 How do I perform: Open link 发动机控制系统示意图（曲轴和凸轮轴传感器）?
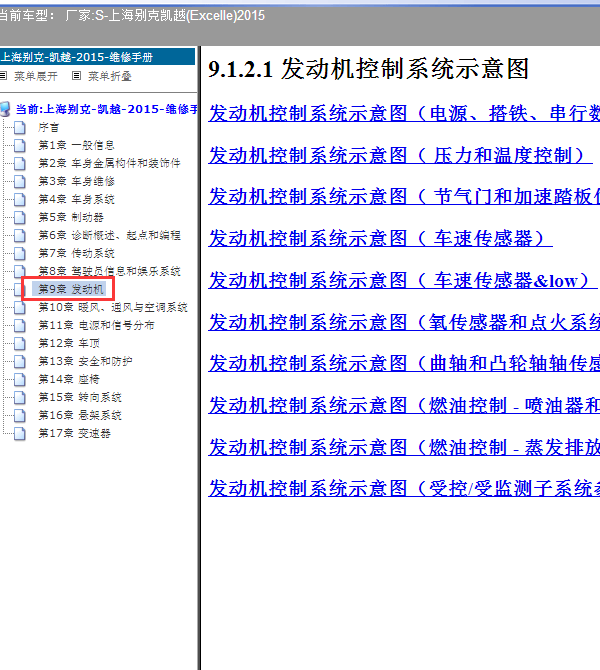tap(404, 364)
